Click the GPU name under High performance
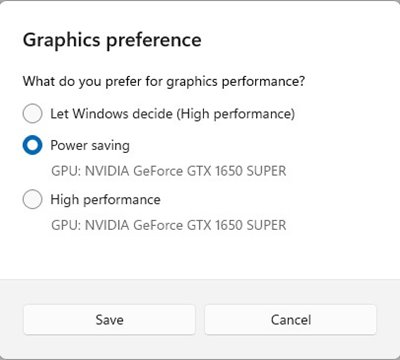This screenshot has width=400, height=360. [x=169, y=225]
